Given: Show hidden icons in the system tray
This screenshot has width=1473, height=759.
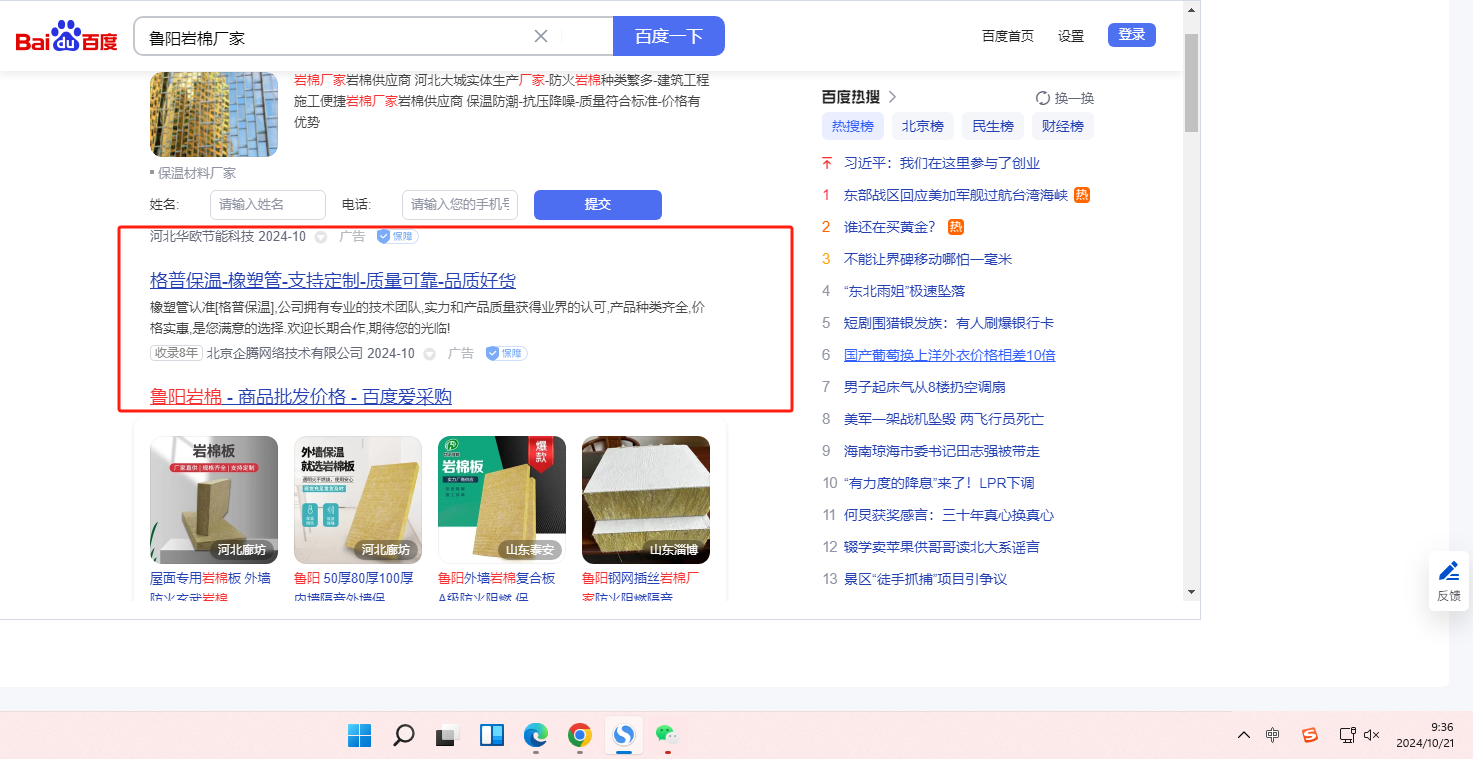Looking at the screenshot, I should 1244,735.
